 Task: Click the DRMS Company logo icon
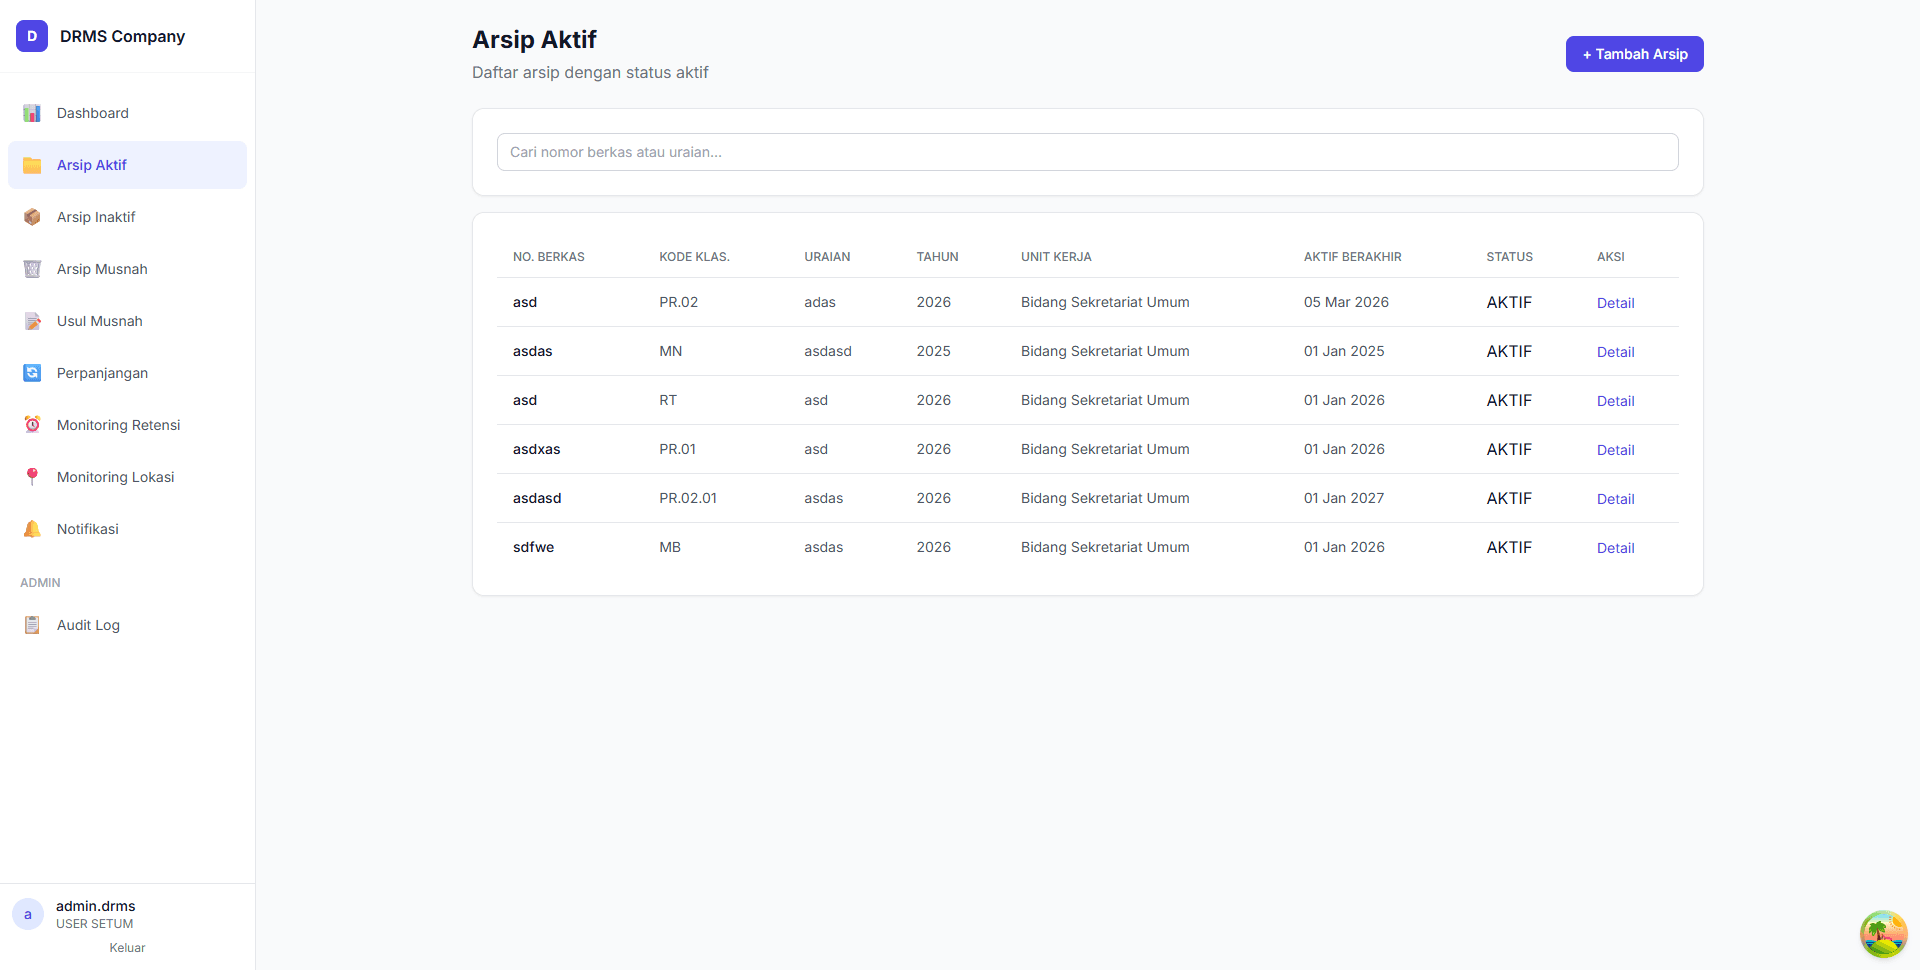coord(32,36)
